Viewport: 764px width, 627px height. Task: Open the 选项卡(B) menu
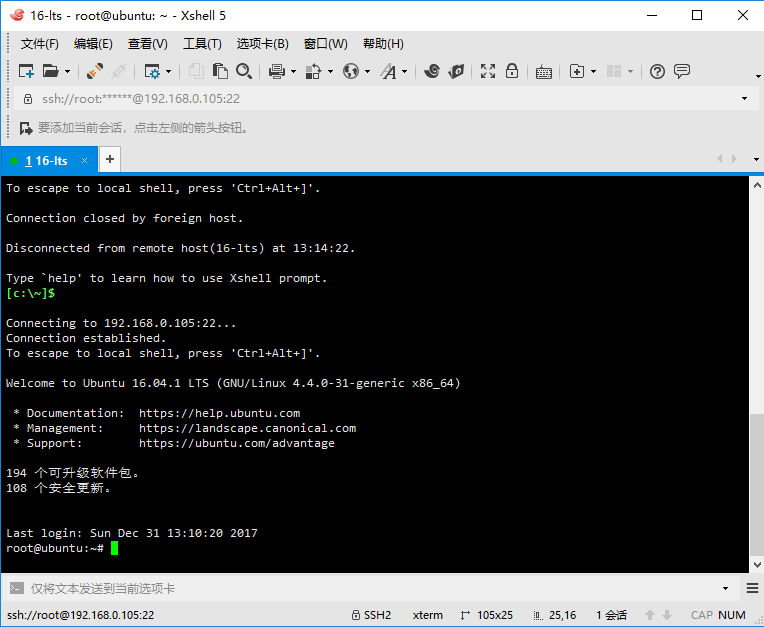coord(263,44)
